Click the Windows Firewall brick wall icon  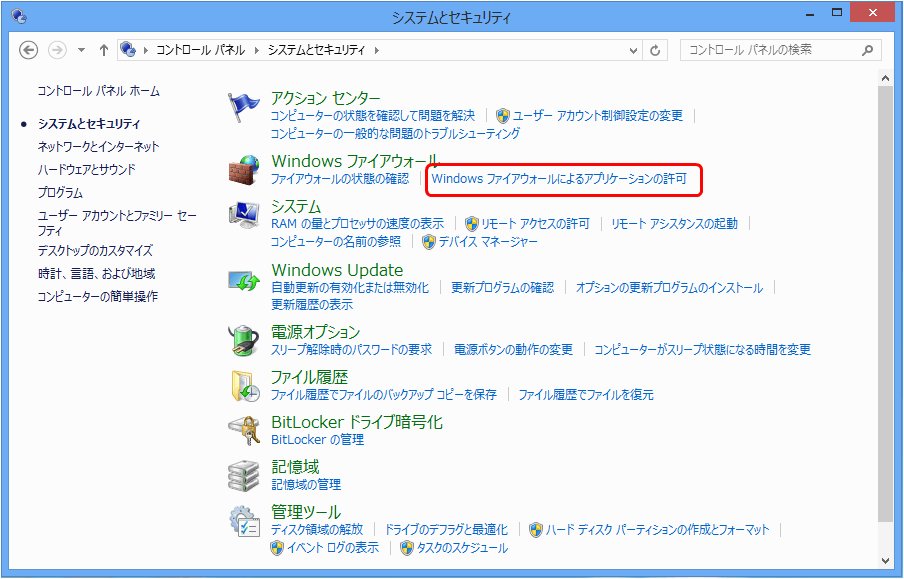[x=243, y=170]
